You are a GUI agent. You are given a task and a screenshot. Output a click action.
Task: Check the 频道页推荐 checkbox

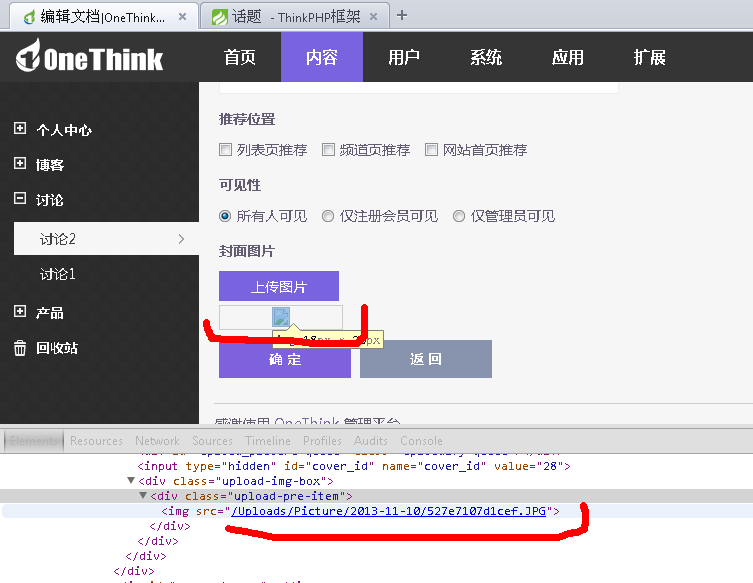328,150
